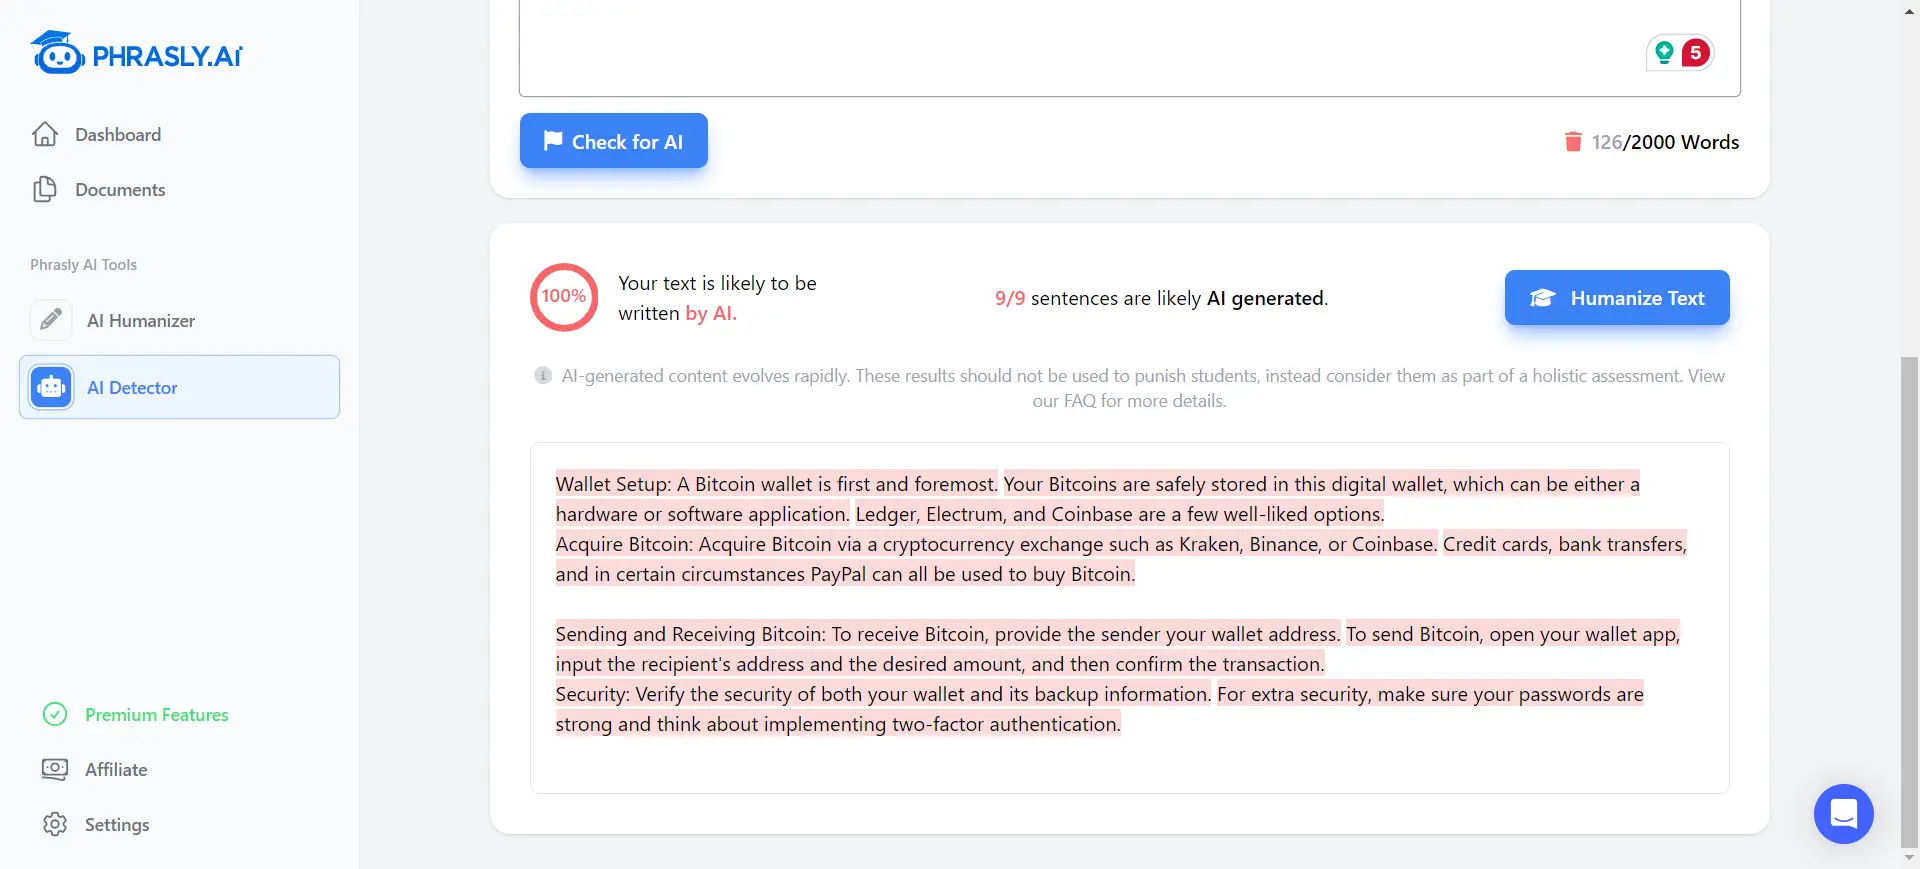The width and height of the screenshot is (1920, 869).
Task: Click sentence starting 'Security: Verify the security'
Action: click(883, 694)
